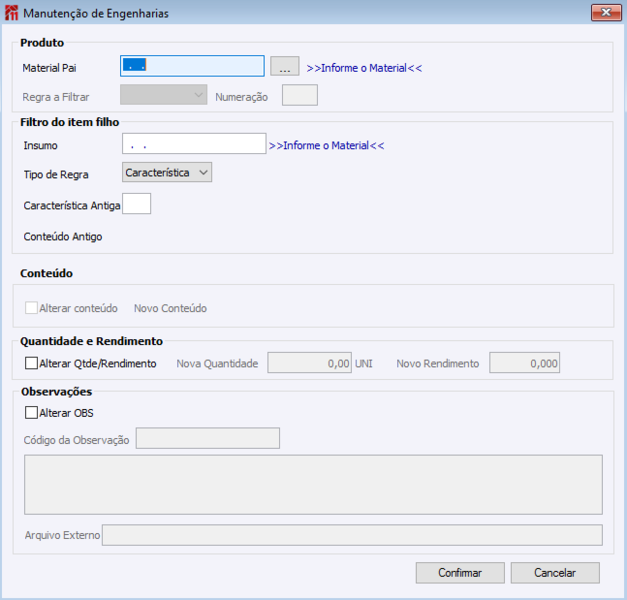Click the 'Filtro do item filho' heading

70,122
